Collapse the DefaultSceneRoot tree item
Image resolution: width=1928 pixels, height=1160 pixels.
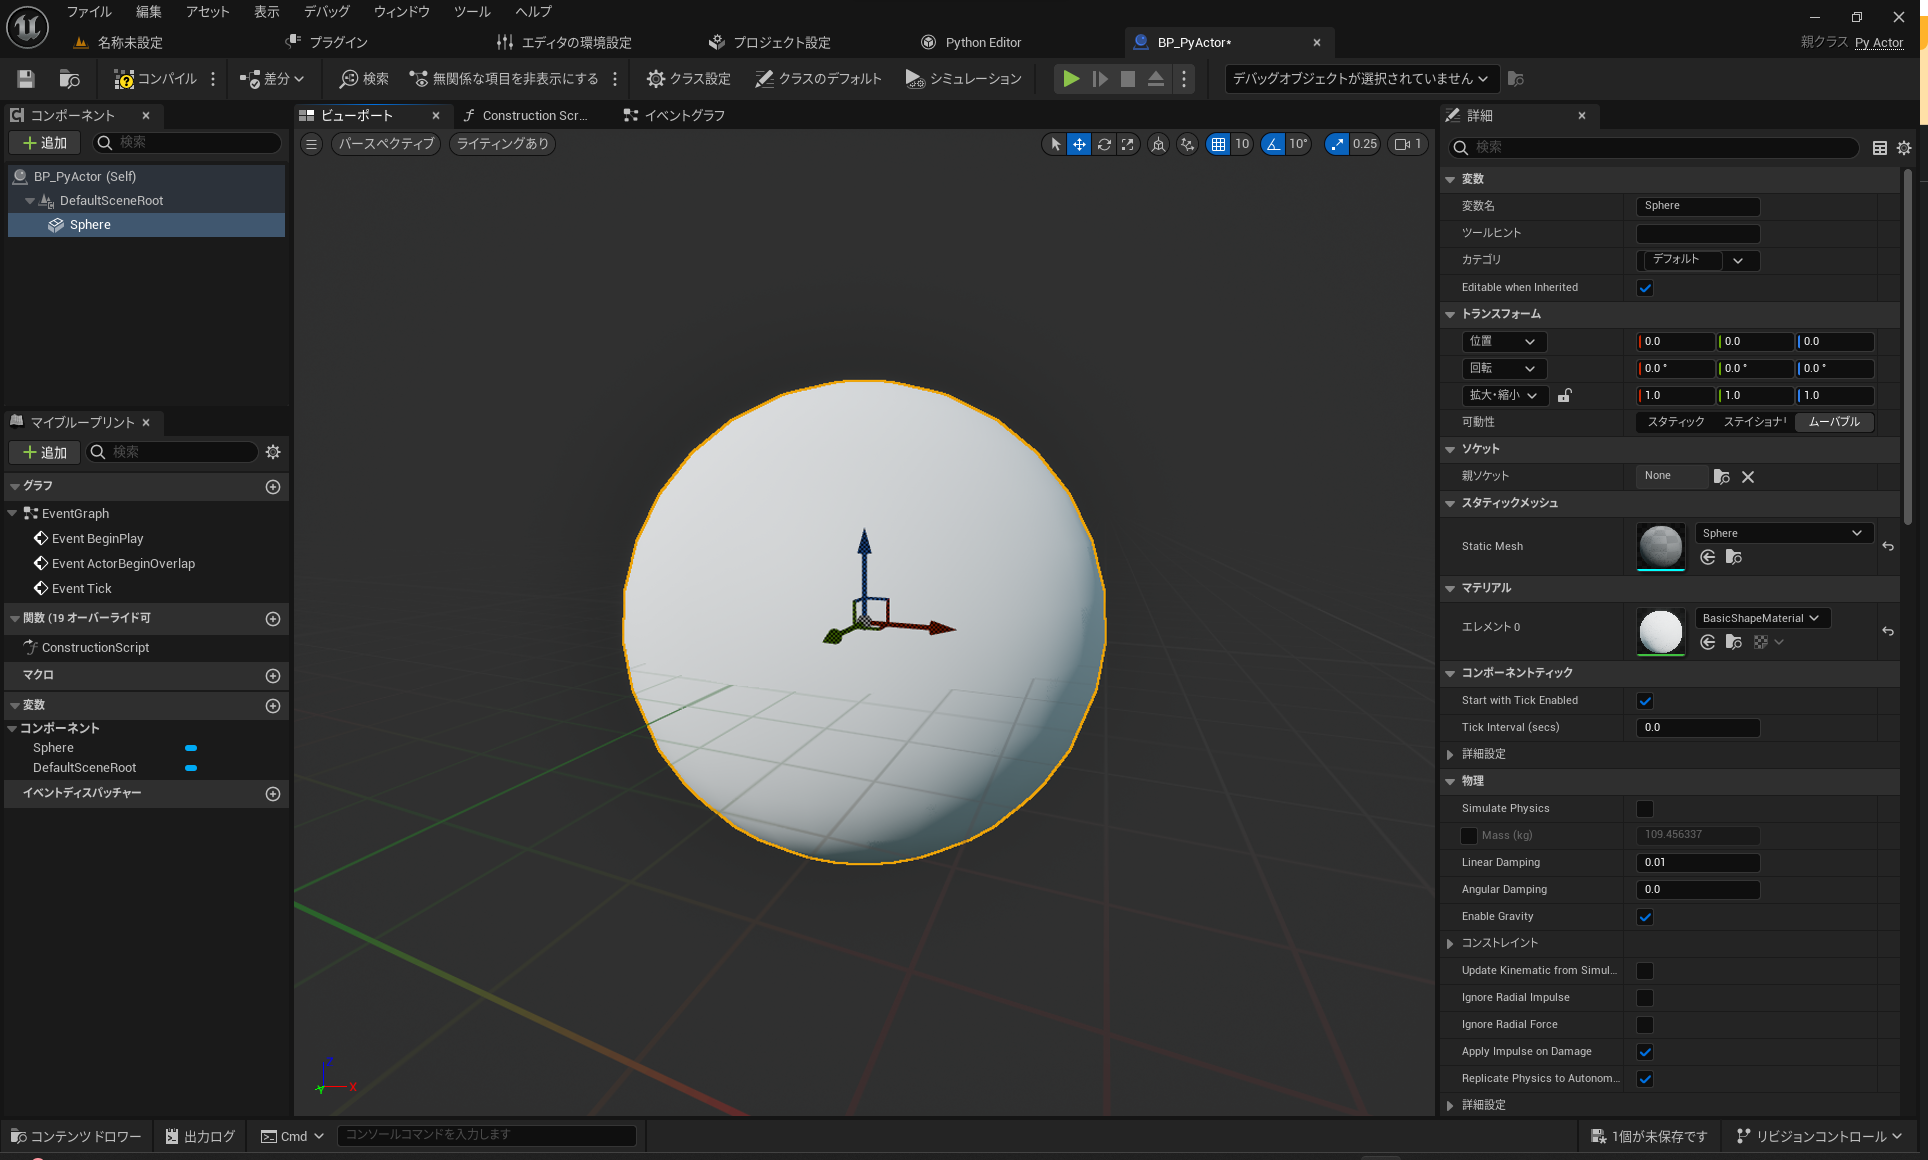point(31,200)
